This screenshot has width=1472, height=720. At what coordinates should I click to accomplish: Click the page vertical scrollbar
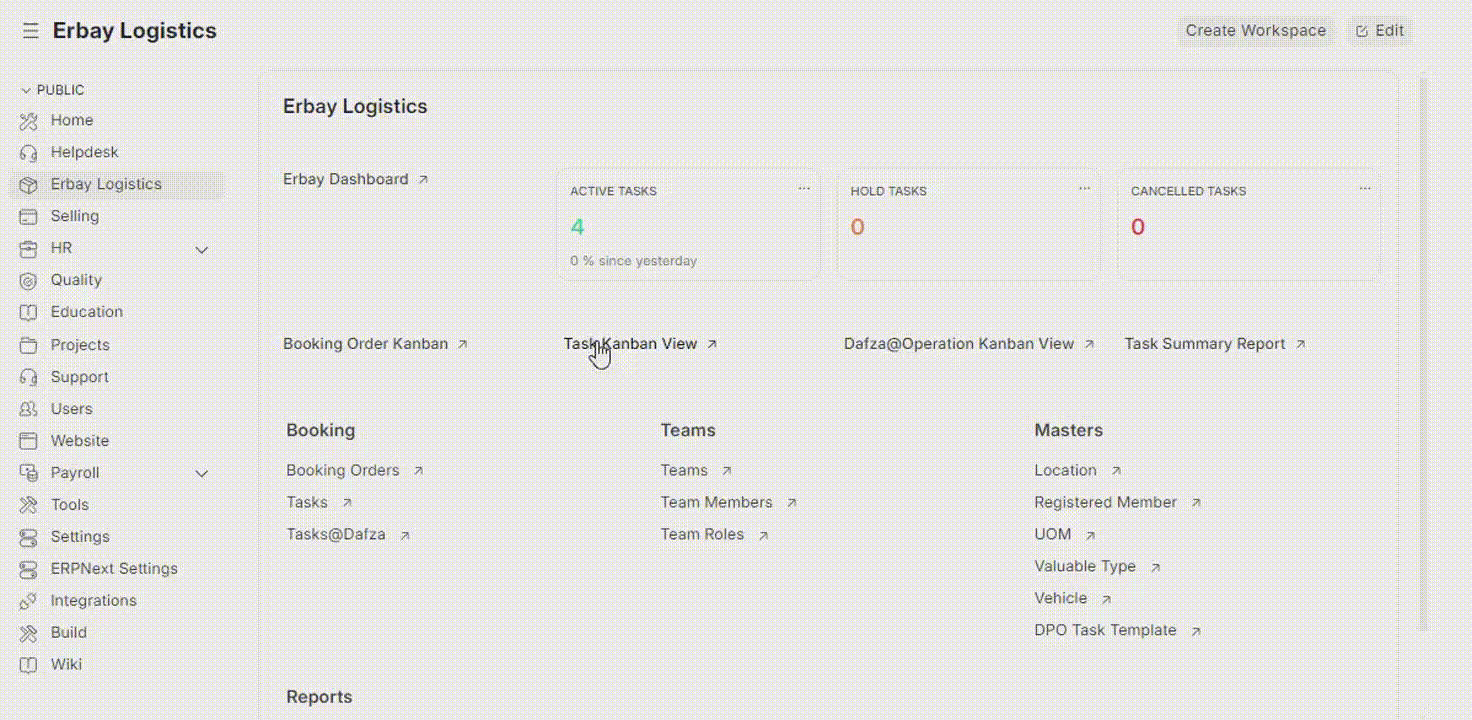[x=1424, y=355]
